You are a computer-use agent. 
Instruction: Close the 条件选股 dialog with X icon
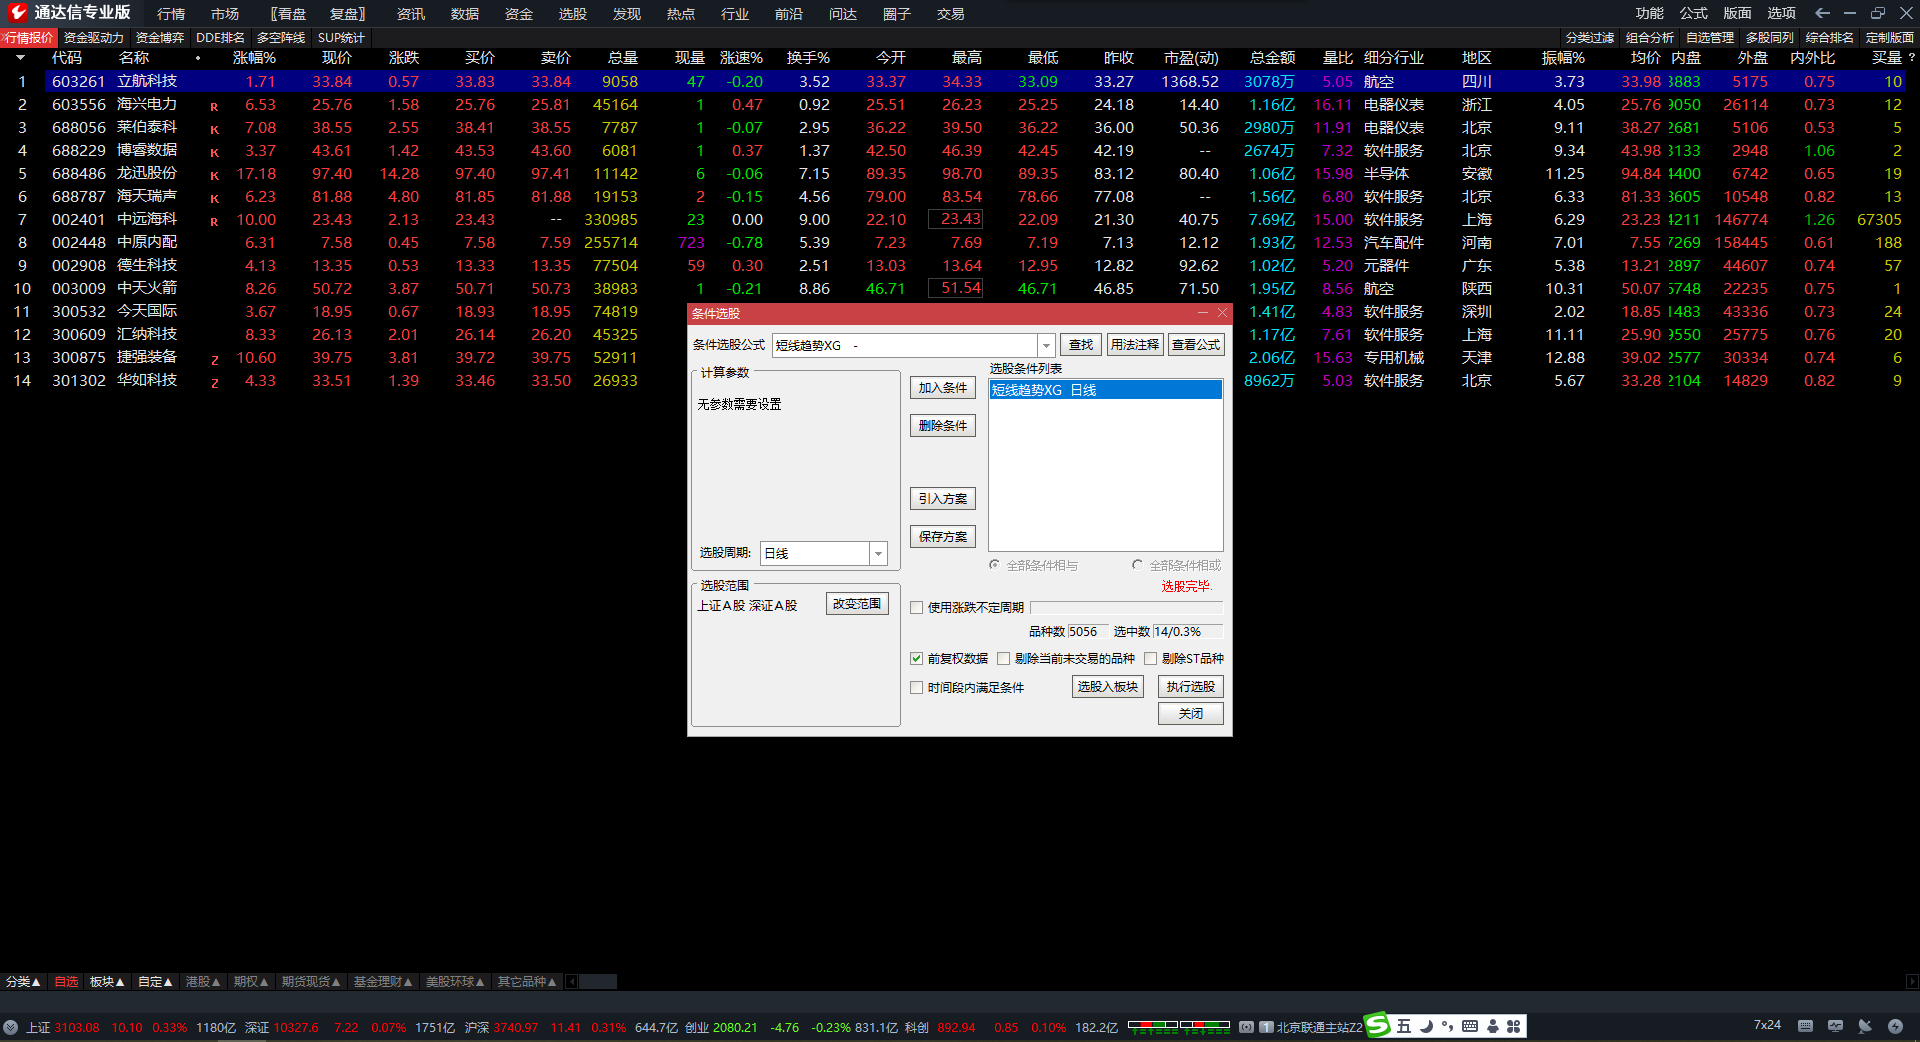1222,313
